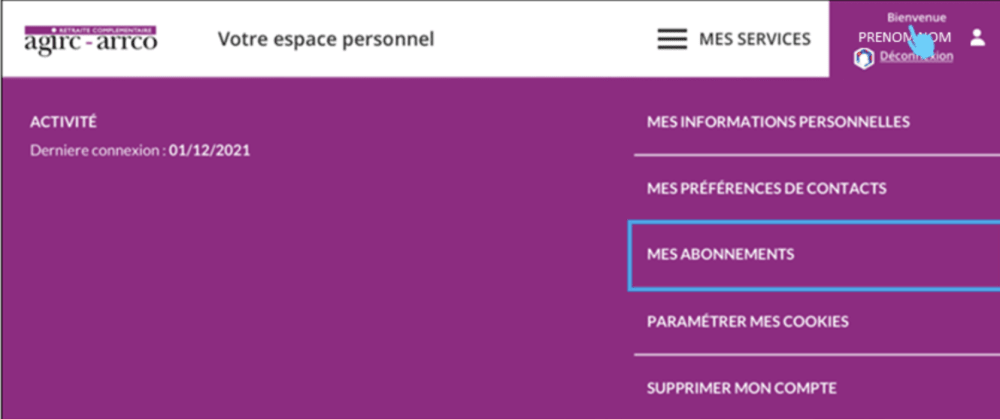Click the ACTIVITÉ heading

64,122
